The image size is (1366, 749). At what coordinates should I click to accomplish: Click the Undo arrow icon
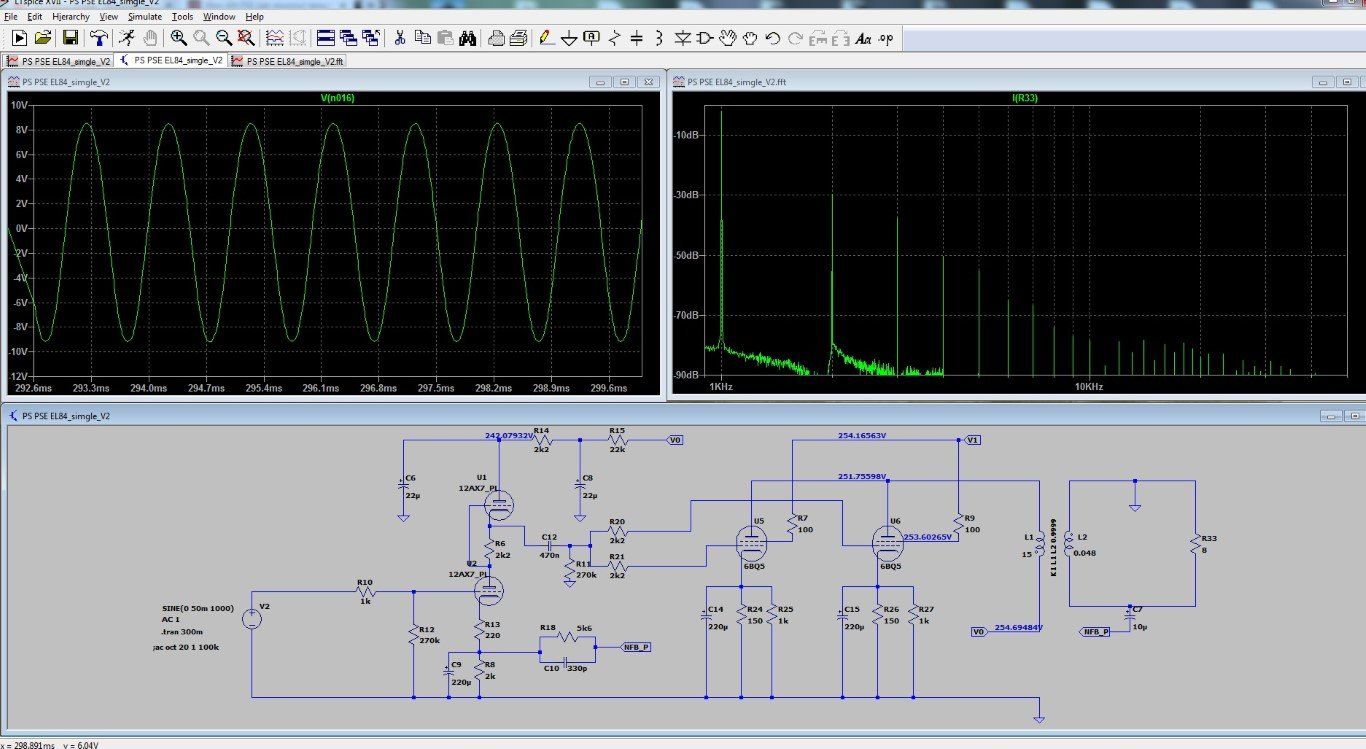772,38
